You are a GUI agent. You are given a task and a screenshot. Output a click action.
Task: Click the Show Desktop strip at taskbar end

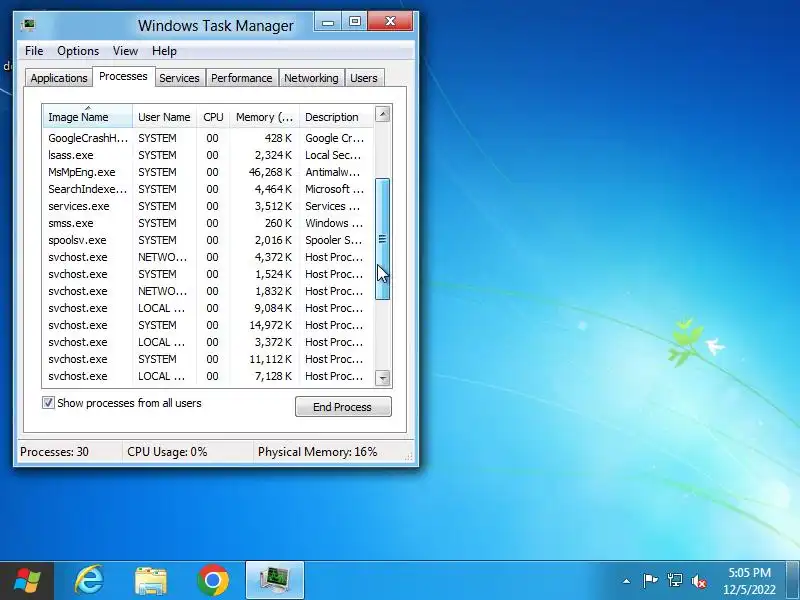pos(794,581)
